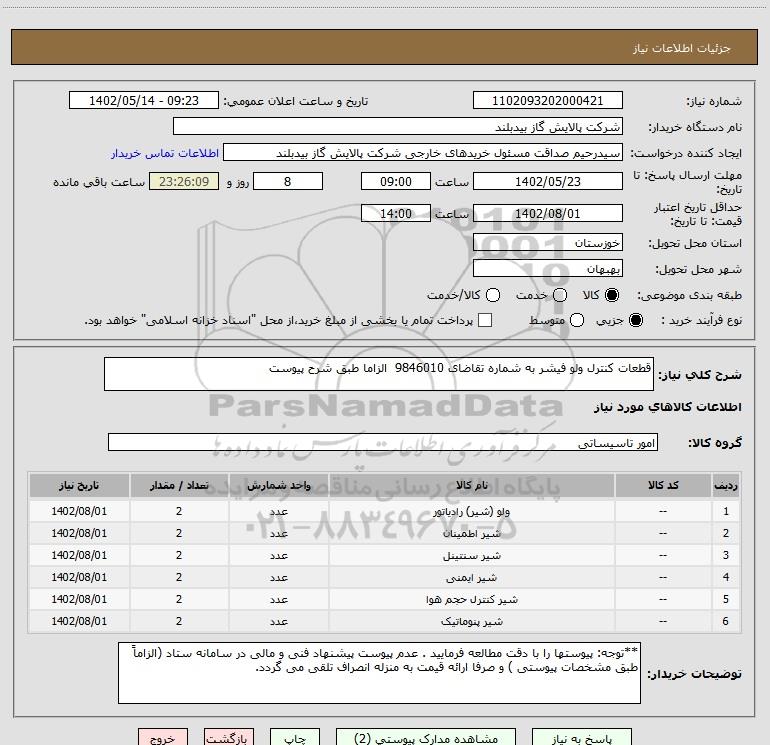Open the اطلاعات تماس خریدار link
This screenshot has height=745, width=770.
pyautogui.click(x=165, y=153)
